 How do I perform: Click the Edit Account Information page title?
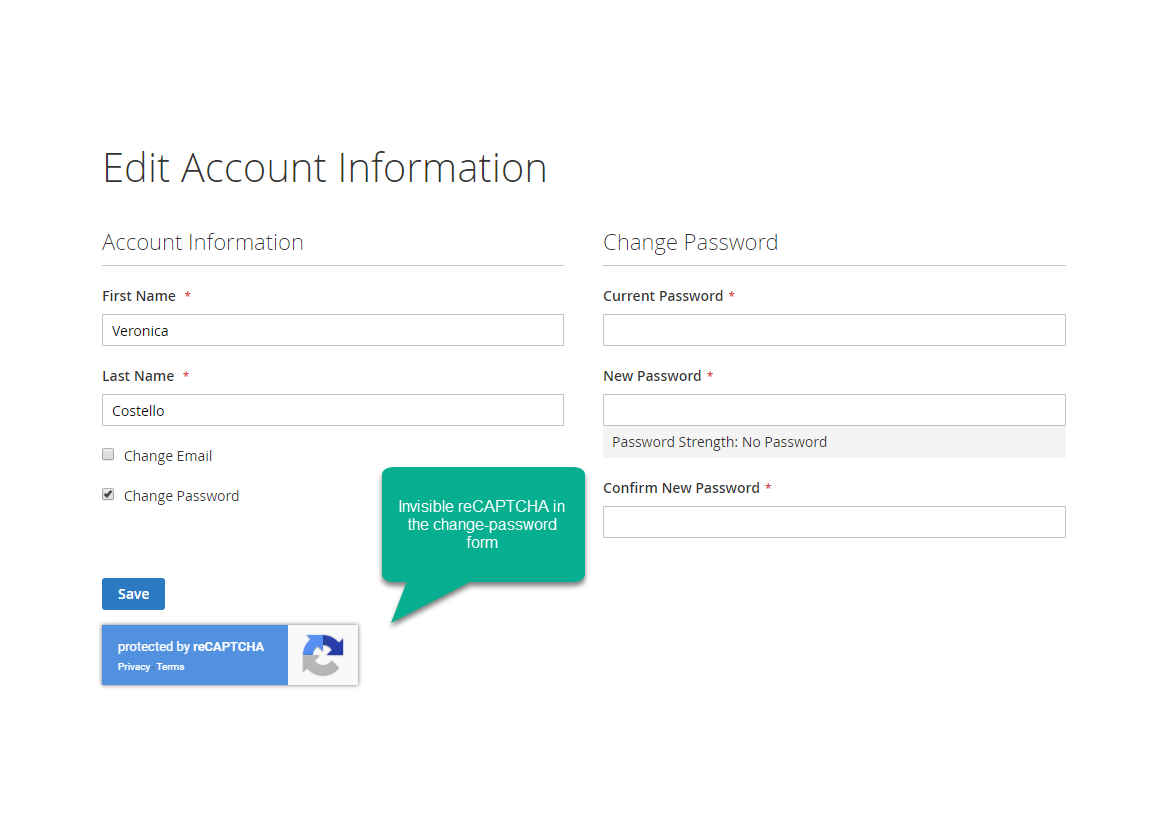[x=325, y=168]
